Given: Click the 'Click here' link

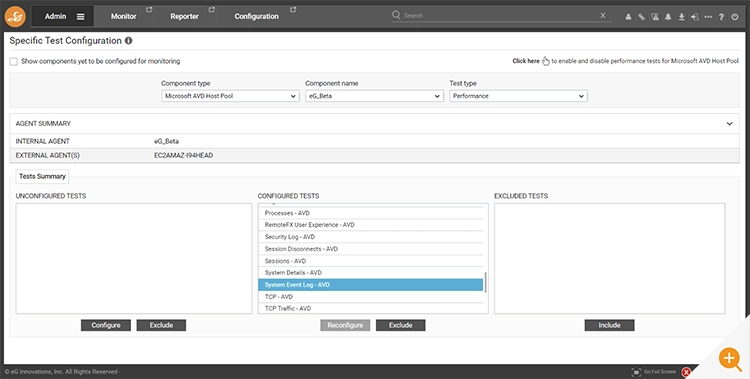Looking at the screenshot, I should tap(526, 61).
